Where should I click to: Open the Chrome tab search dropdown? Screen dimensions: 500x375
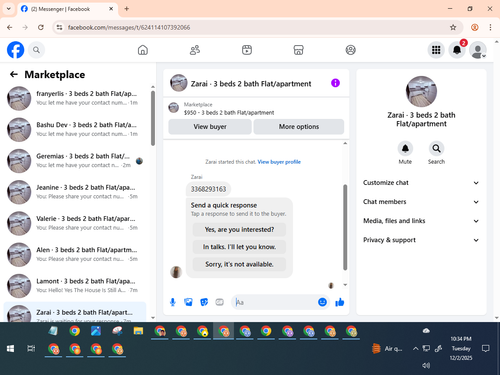click(9, 9)
